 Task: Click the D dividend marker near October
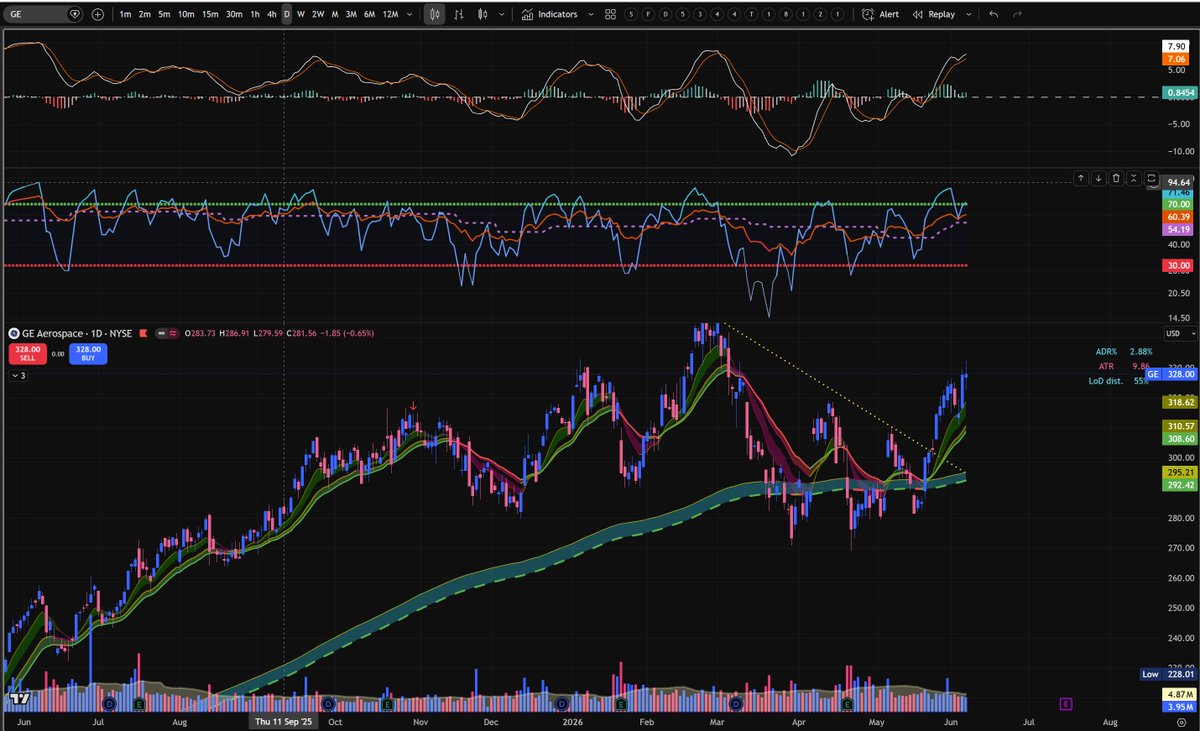click(x=328, y=703)
